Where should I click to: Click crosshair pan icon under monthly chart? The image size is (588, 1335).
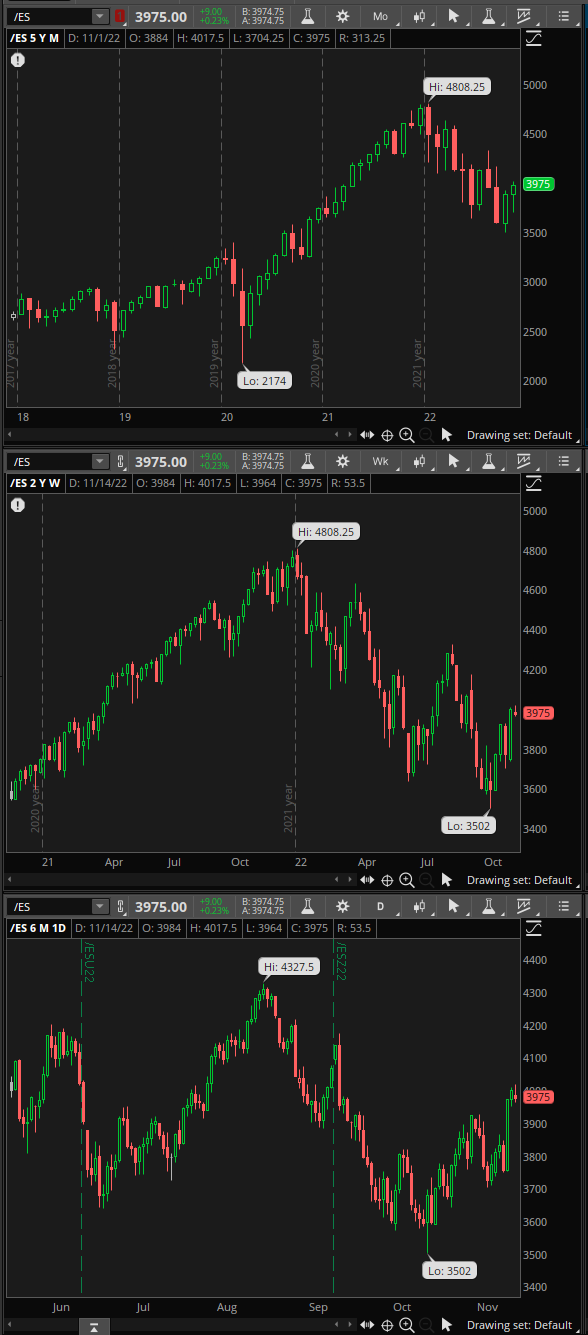(x=387, y=435)
